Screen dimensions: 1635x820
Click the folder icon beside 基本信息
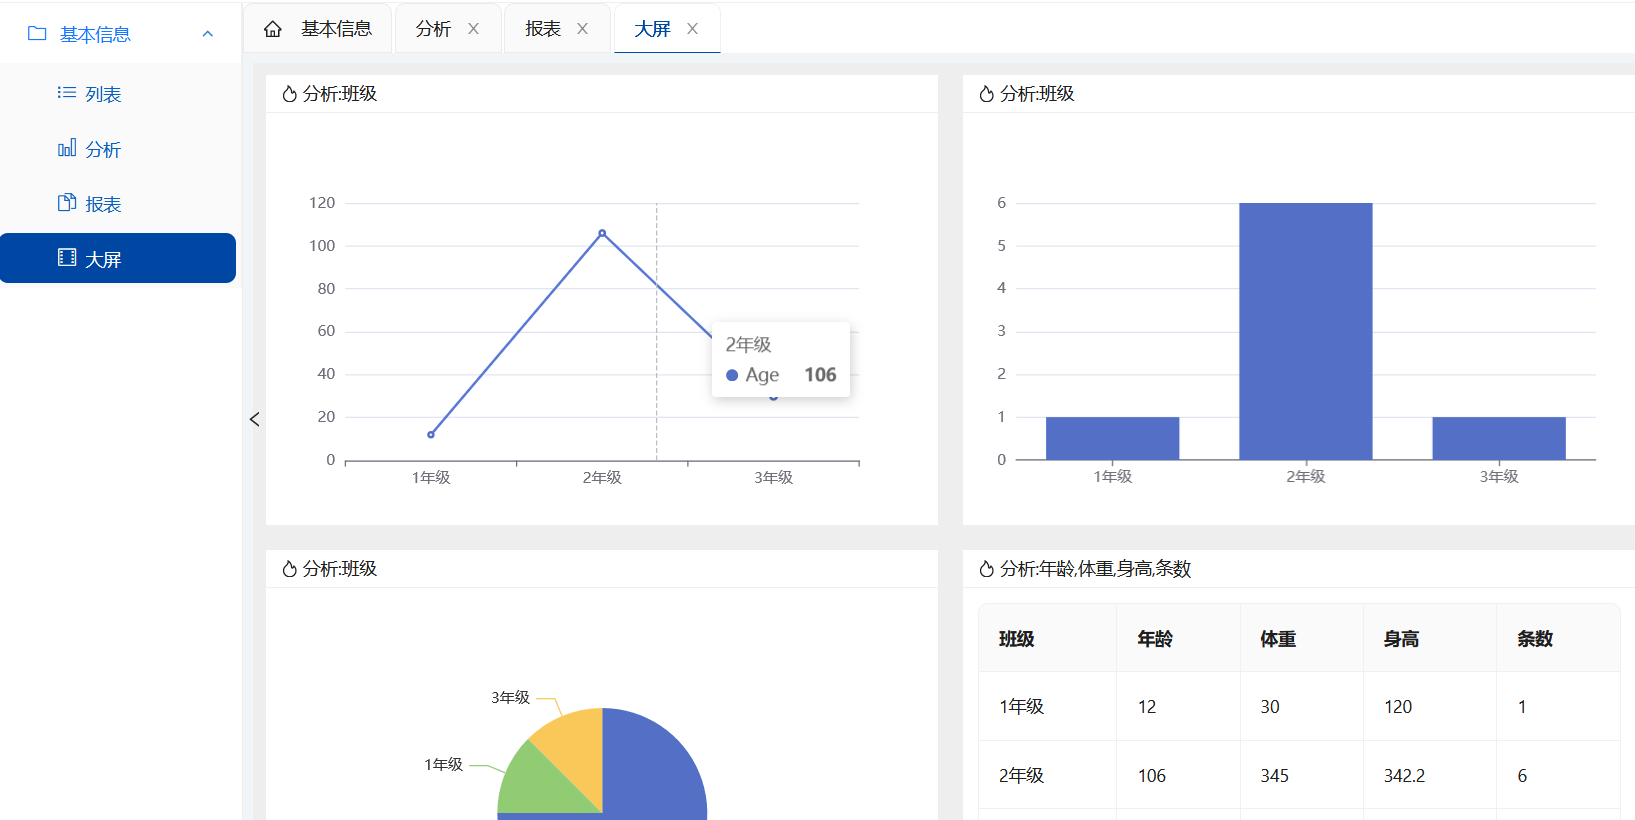(x=37, y=34)
